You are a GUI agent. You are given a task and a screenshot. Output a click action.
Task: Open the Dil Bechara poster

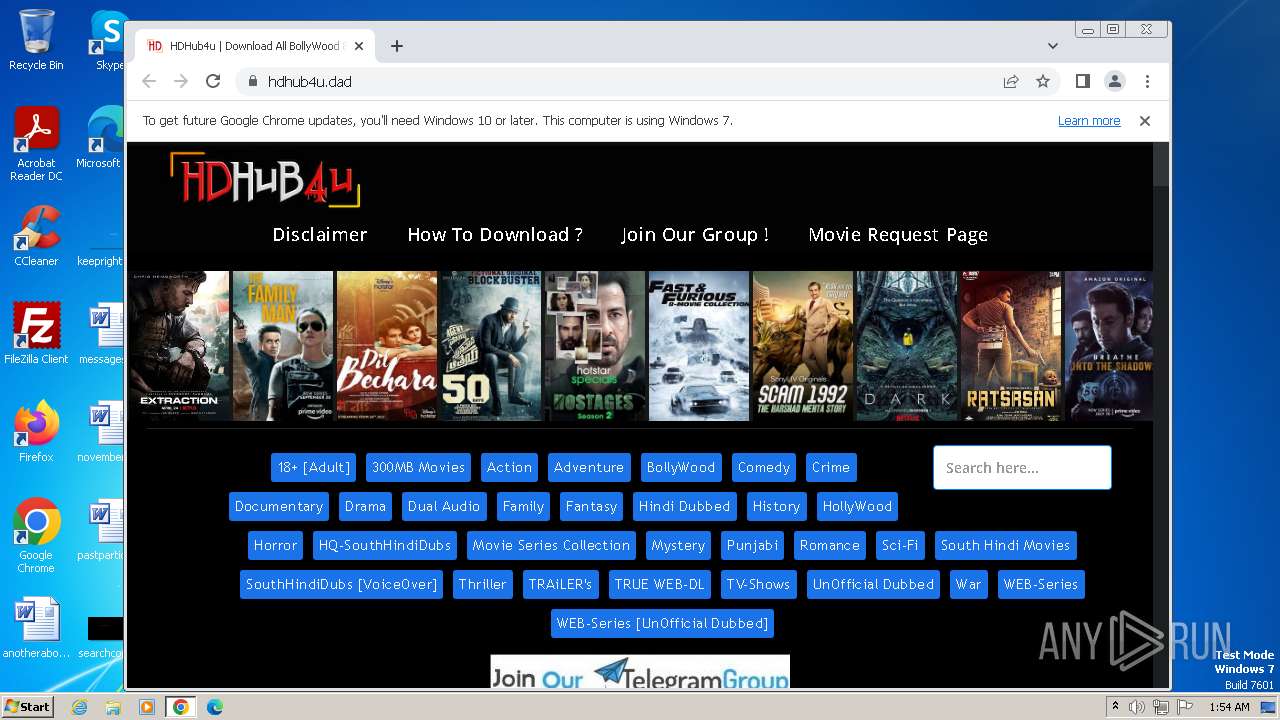387,346
